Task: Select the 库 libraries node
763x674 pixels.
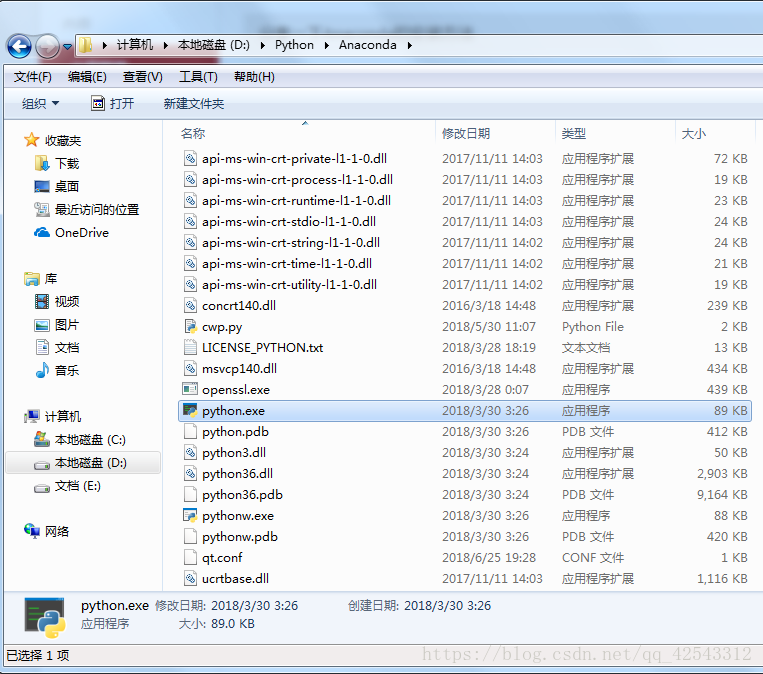Action: 41,279
